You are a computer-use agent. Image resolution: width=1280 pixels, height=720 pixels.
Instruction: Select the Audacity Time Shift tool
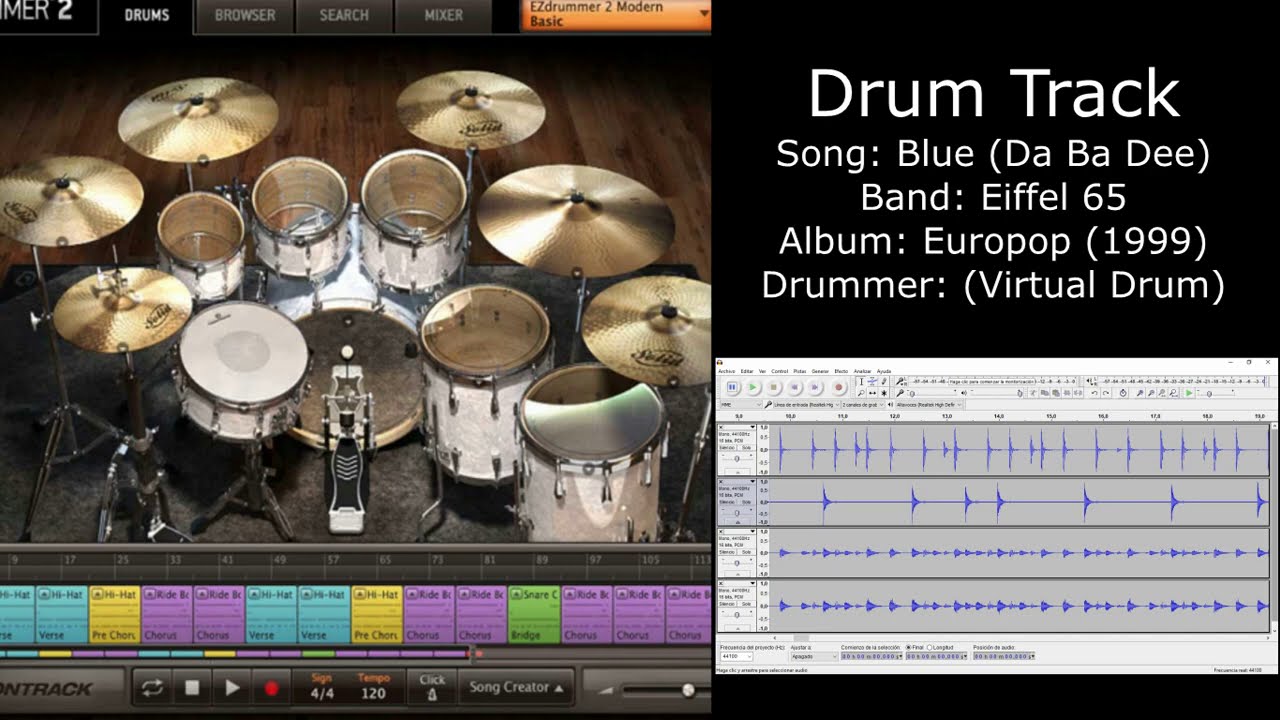[x=872, y=393]
